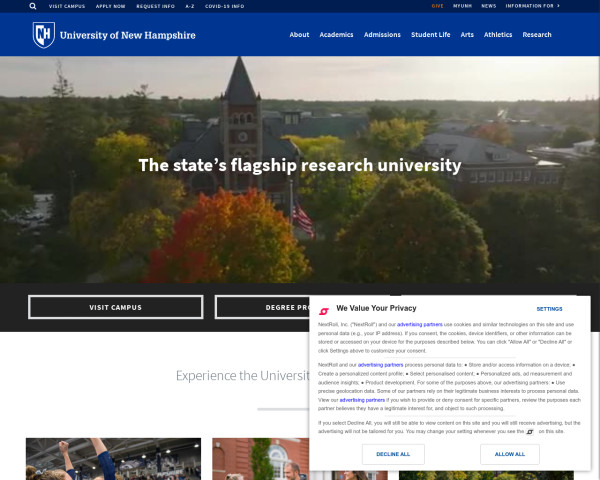Open the search magnifier icon
This screenshot has width=600, height=480.
pos(33,6)
